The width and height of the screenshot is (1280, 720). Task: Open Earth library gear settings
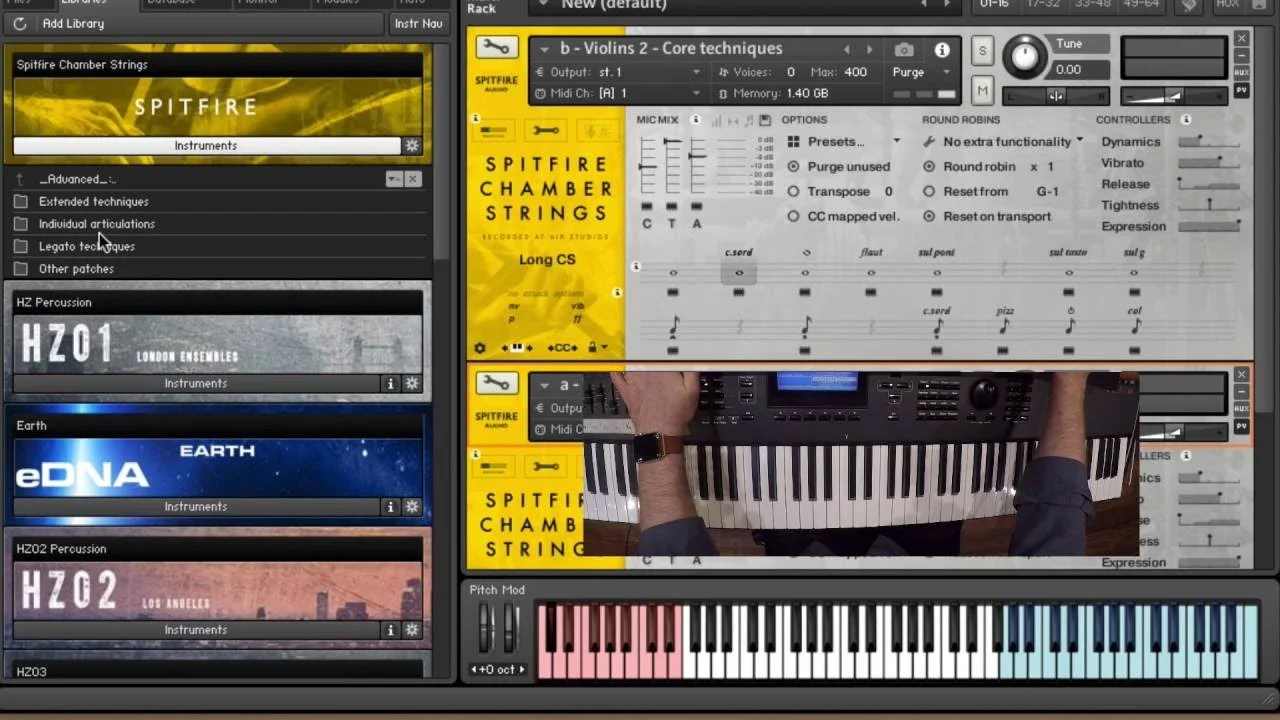coord(412,506)
